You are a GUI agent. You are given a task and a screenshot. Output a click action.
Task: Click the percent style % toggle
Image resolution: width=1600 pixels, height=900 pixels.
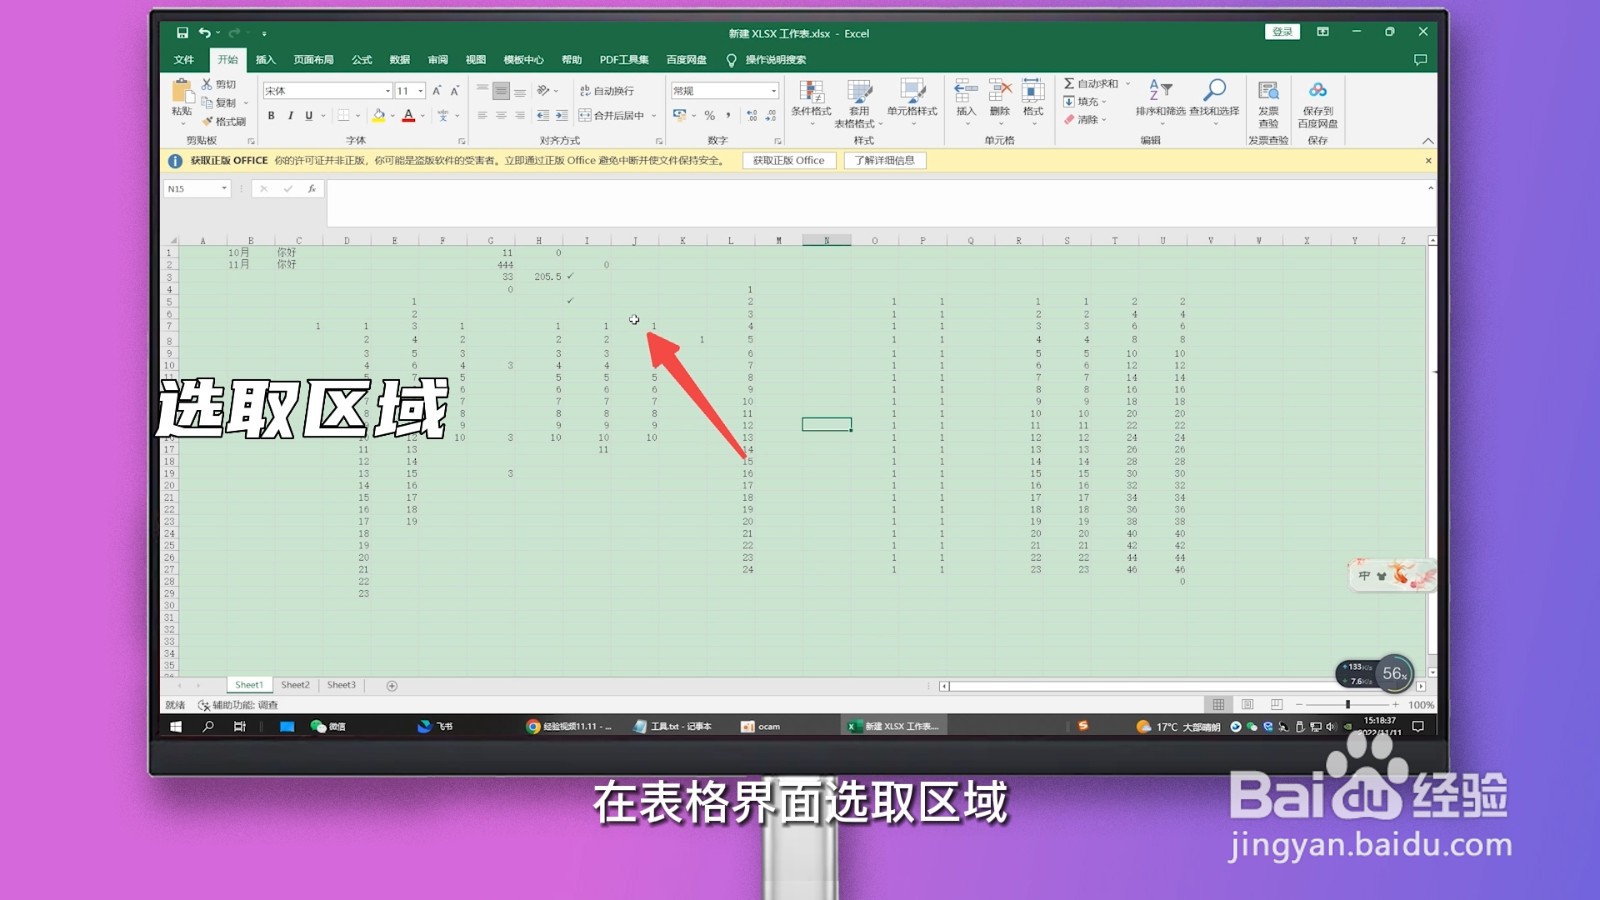(710, 115)
